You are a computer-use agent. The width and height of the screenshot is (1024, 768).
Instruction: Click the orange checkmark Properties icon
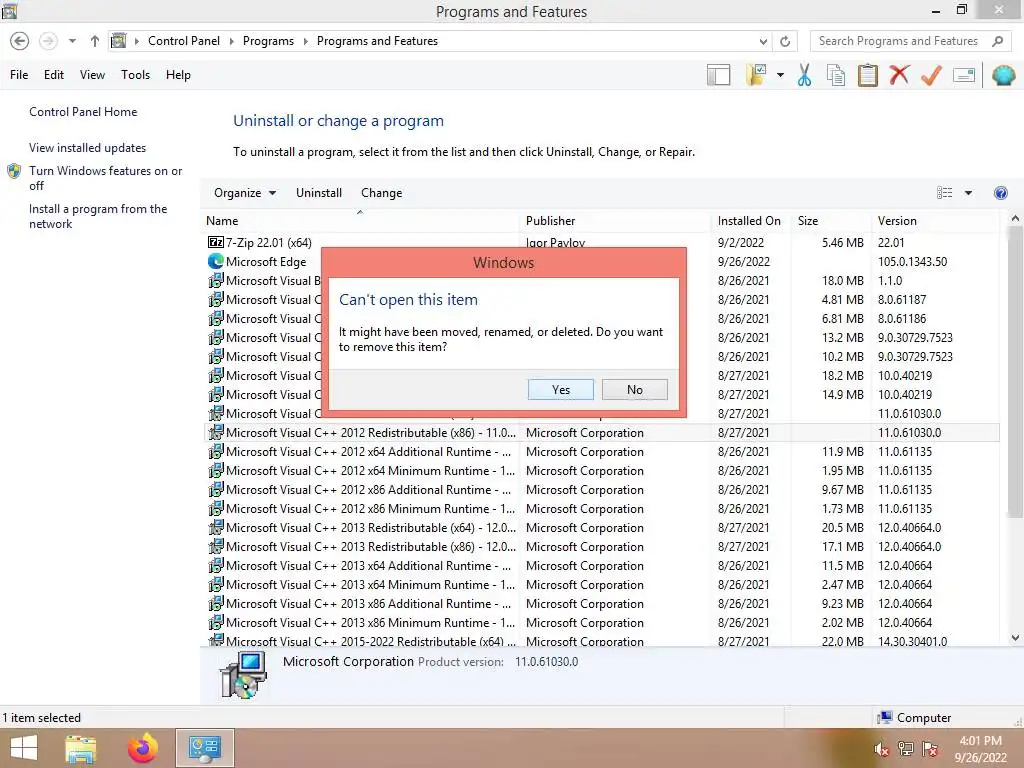click(931, 75)
